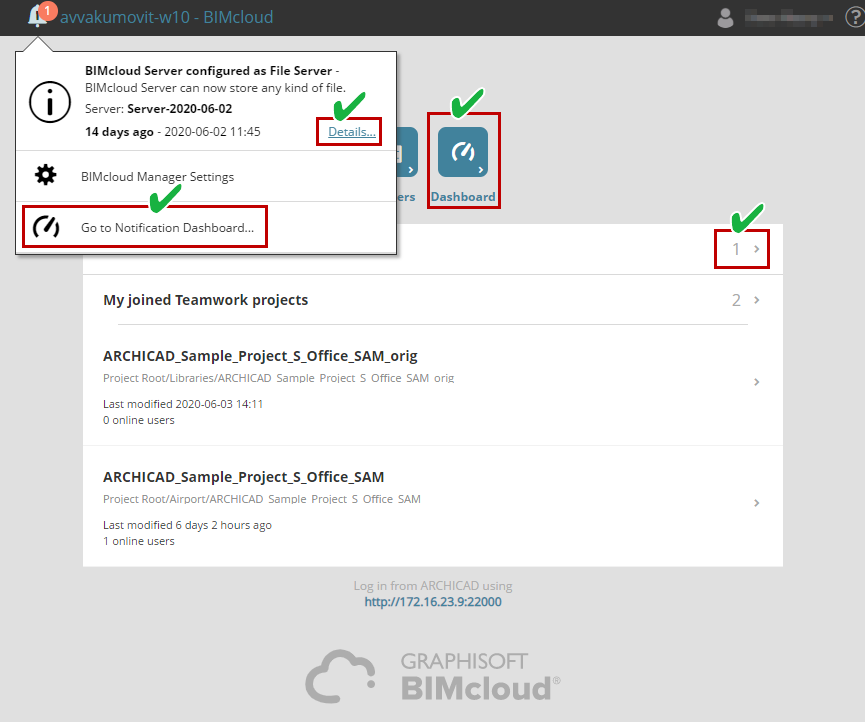Viewport: 865px width, 722px height.
Task: Open chevron for Airport S_Office_SAM row
Action: [x=756, y=503]
